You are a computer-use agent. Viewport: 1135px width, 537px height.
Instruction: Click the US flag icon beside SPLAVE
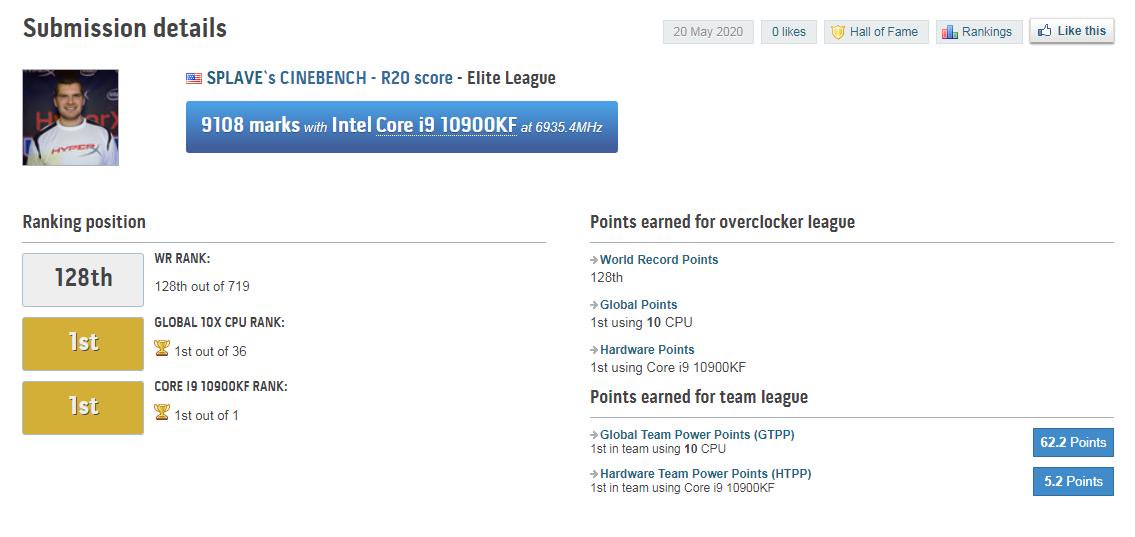click(194, 78)
